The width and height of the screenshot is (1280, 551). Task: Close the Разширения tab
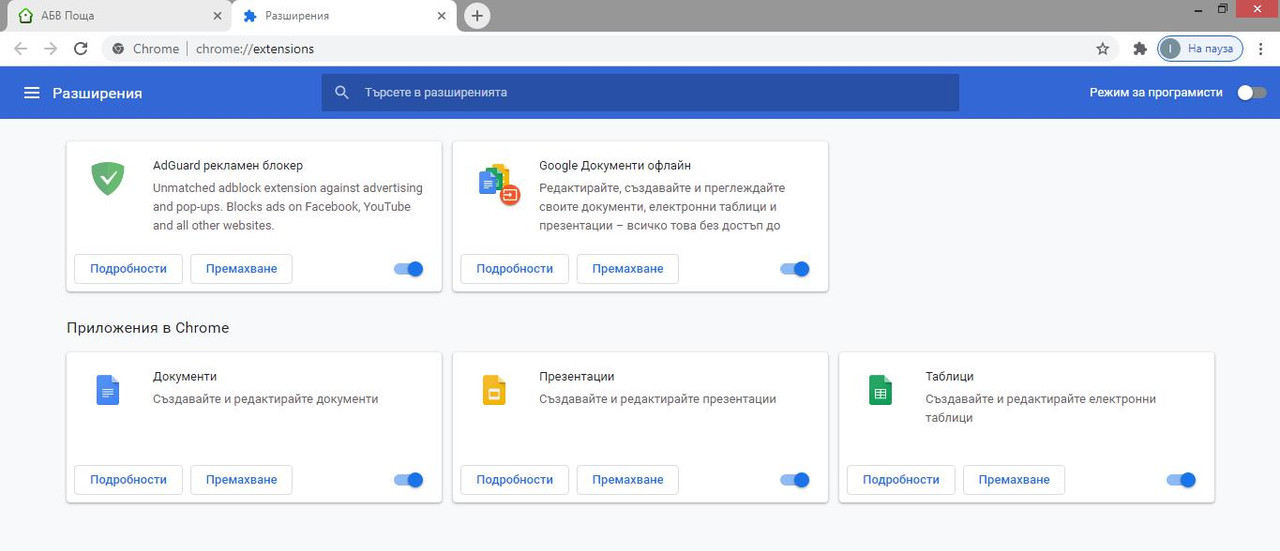pos(442,16)
